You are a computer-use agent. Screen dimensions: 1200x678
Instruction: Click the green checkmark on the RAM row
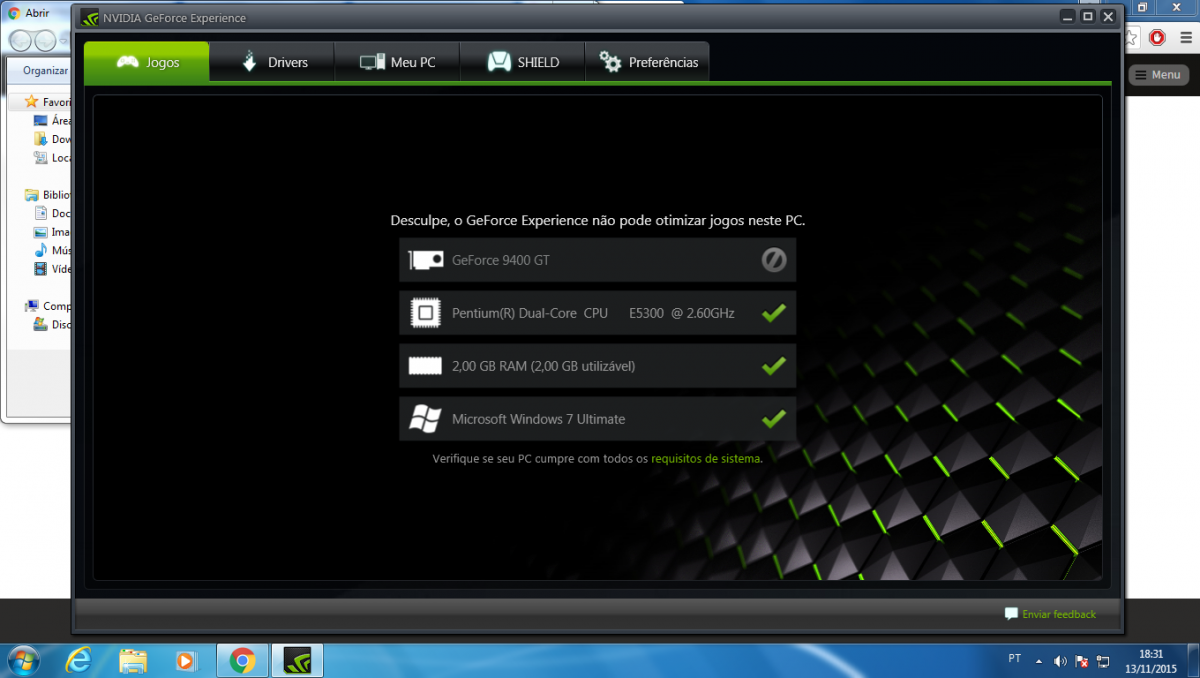(774, 366)
